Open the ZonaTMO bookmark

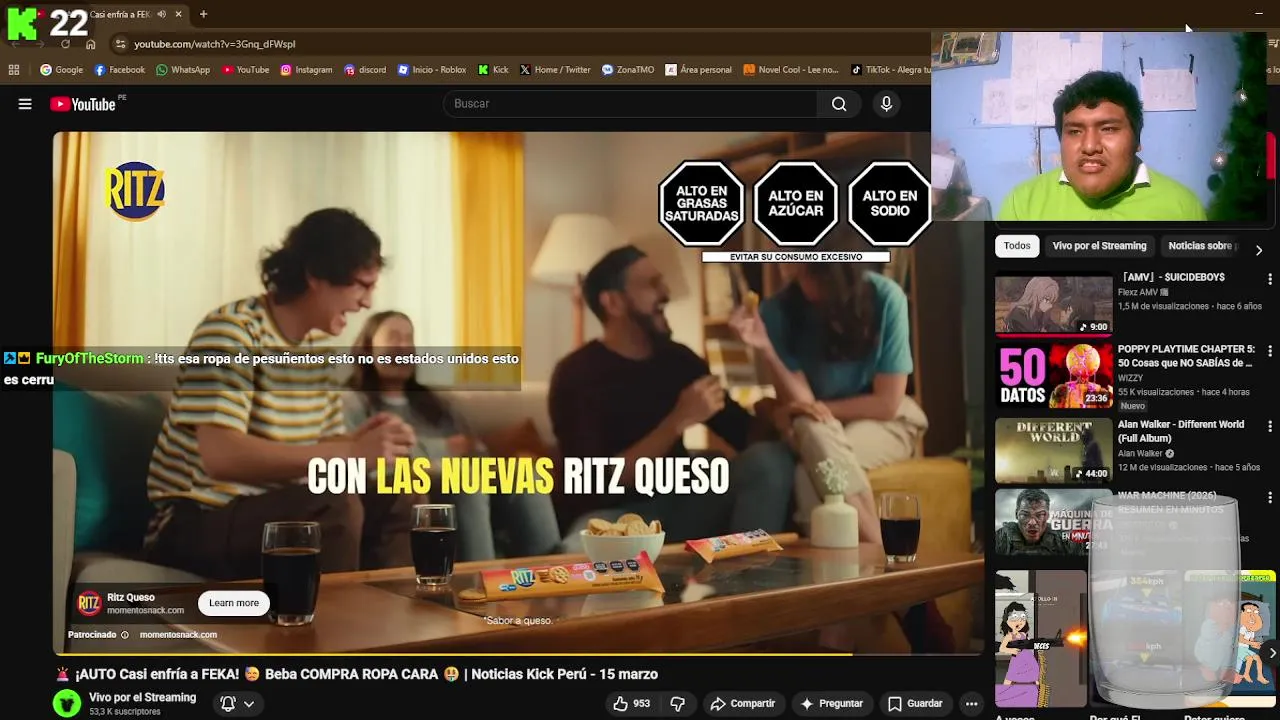pos(627,70)
